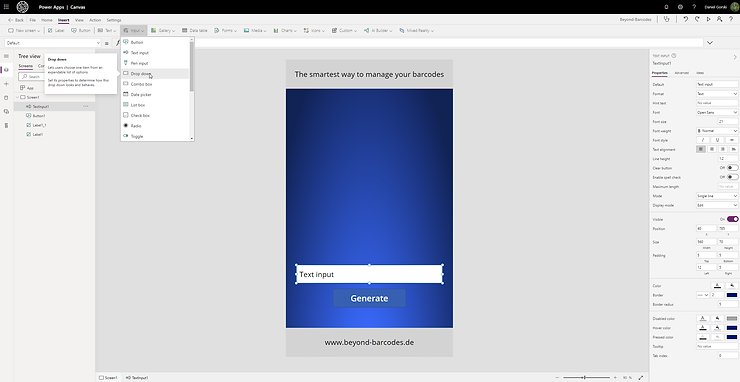Click the Generate button on canvas
This screenshot has height=382, width=740.
[x=369, y=298]
